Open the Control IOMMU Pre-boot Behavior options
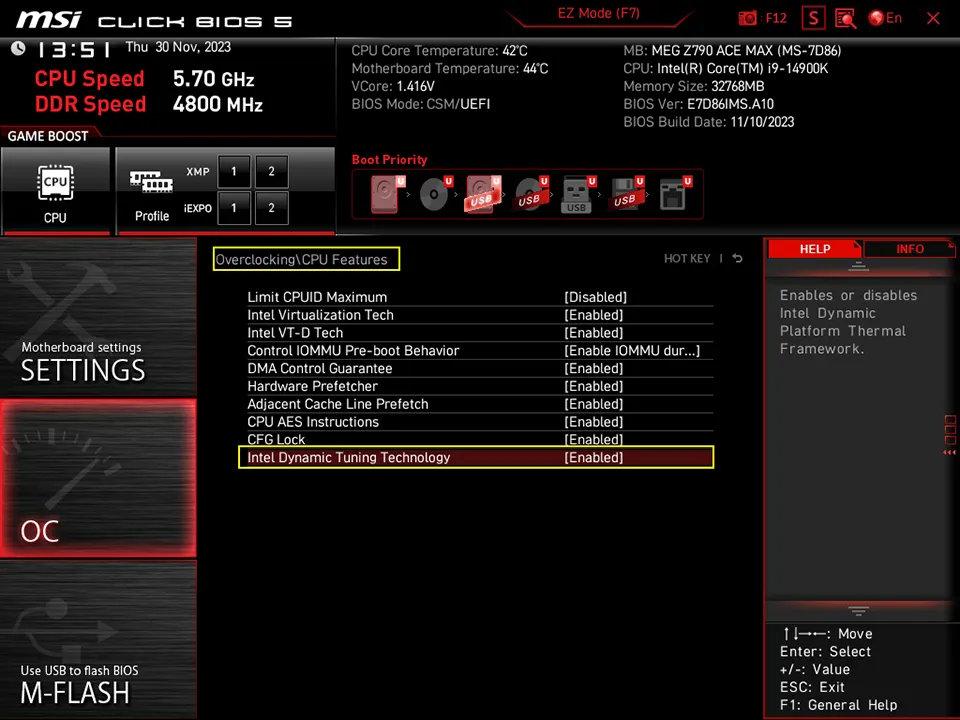This screenshot has width=960, height=720. [632, 350]
